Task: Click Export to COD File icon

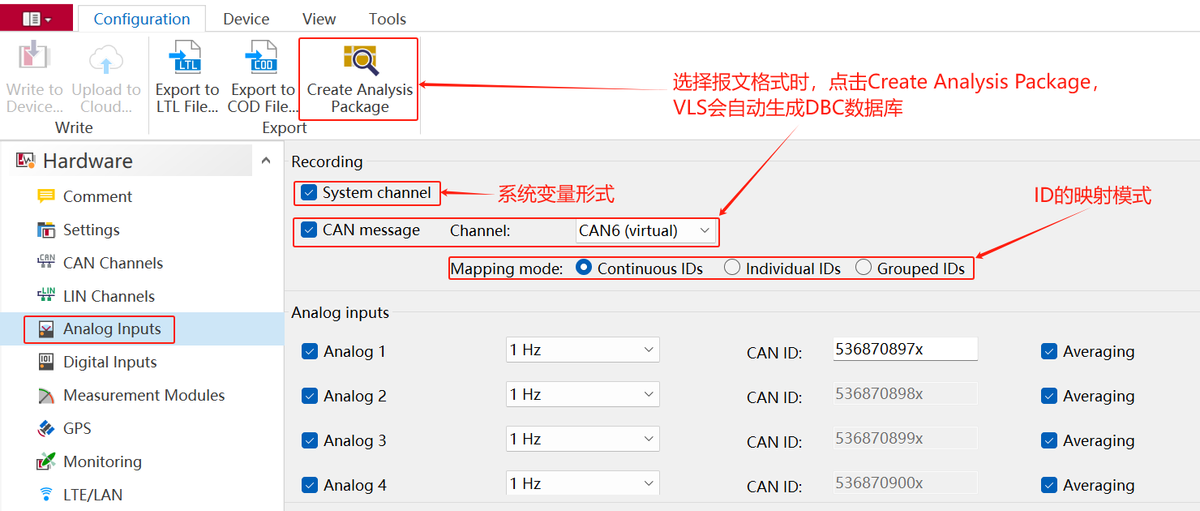Action: [x=263, y=58]
